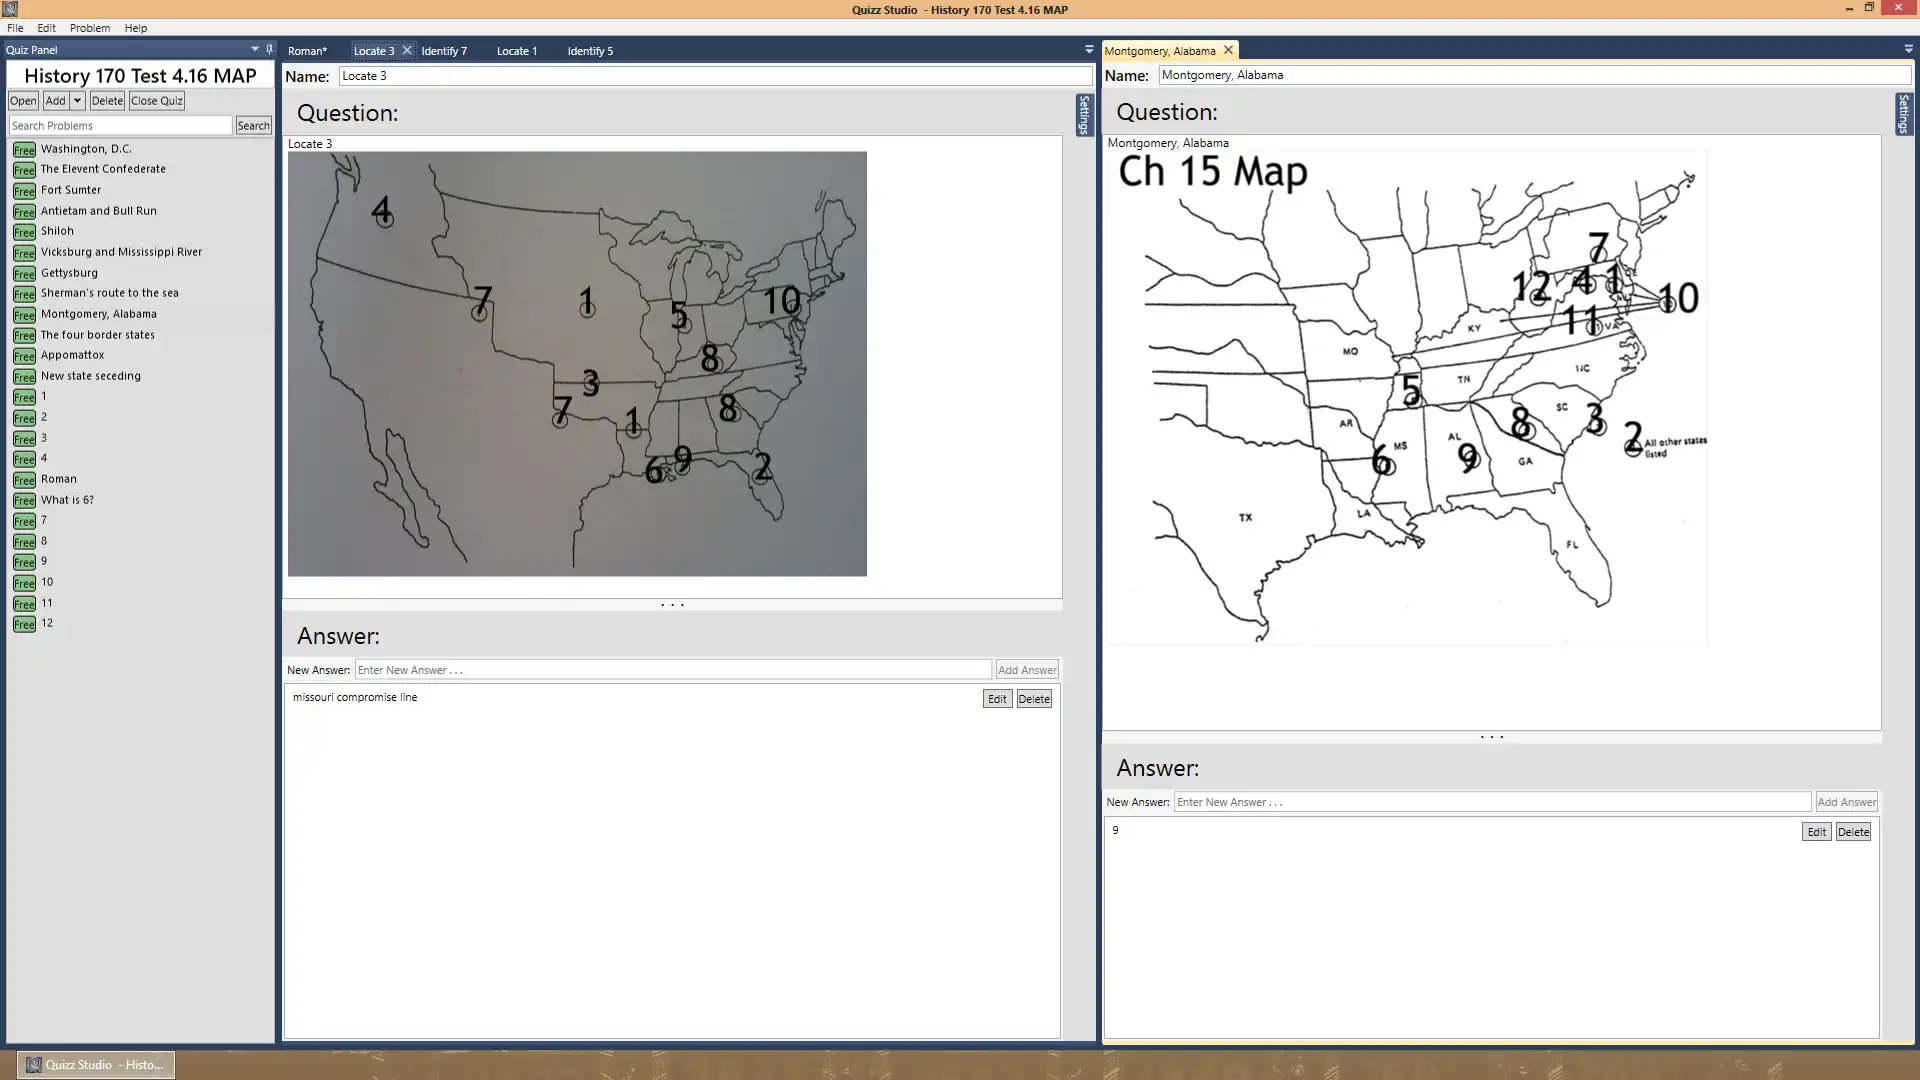This screenshot has height=1080, width=1920.
Task: Click the Close Quiz button
Action: 156,100
